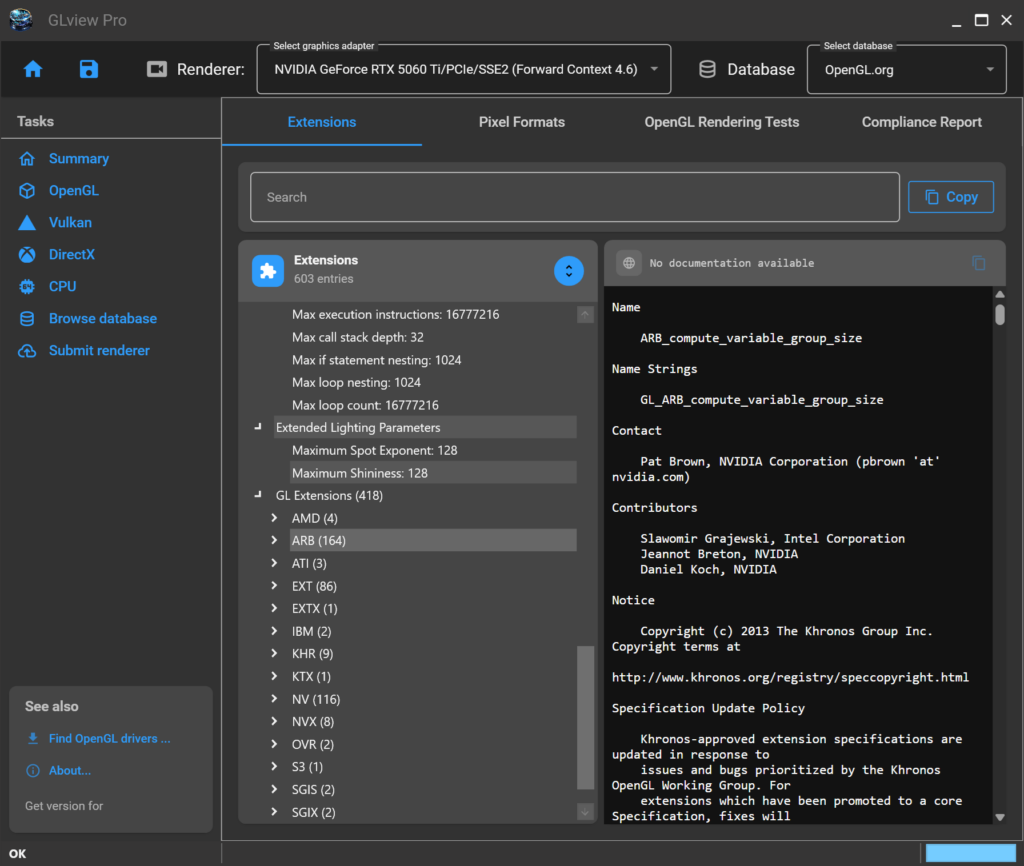The image size is (1024, 866).
Task: Expand the NV (116) extensions node
Action: [x=274, y=699]
